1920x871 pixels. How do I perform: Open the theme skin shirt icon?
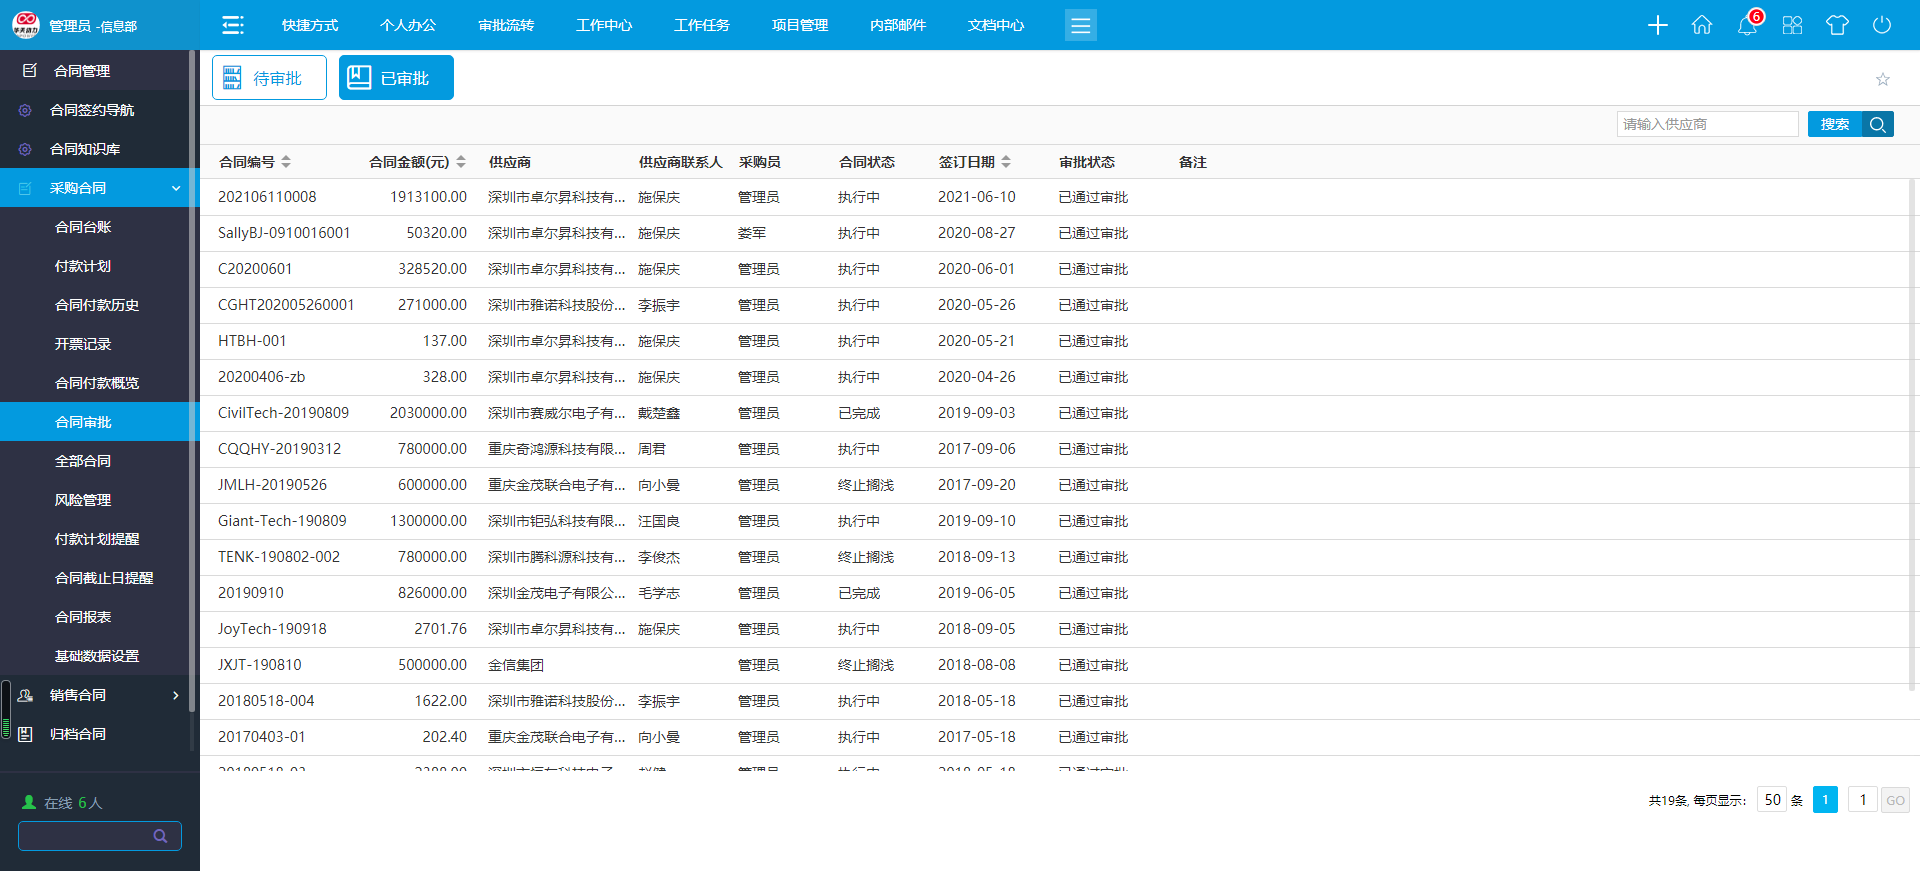click(x=1837, y=25)
